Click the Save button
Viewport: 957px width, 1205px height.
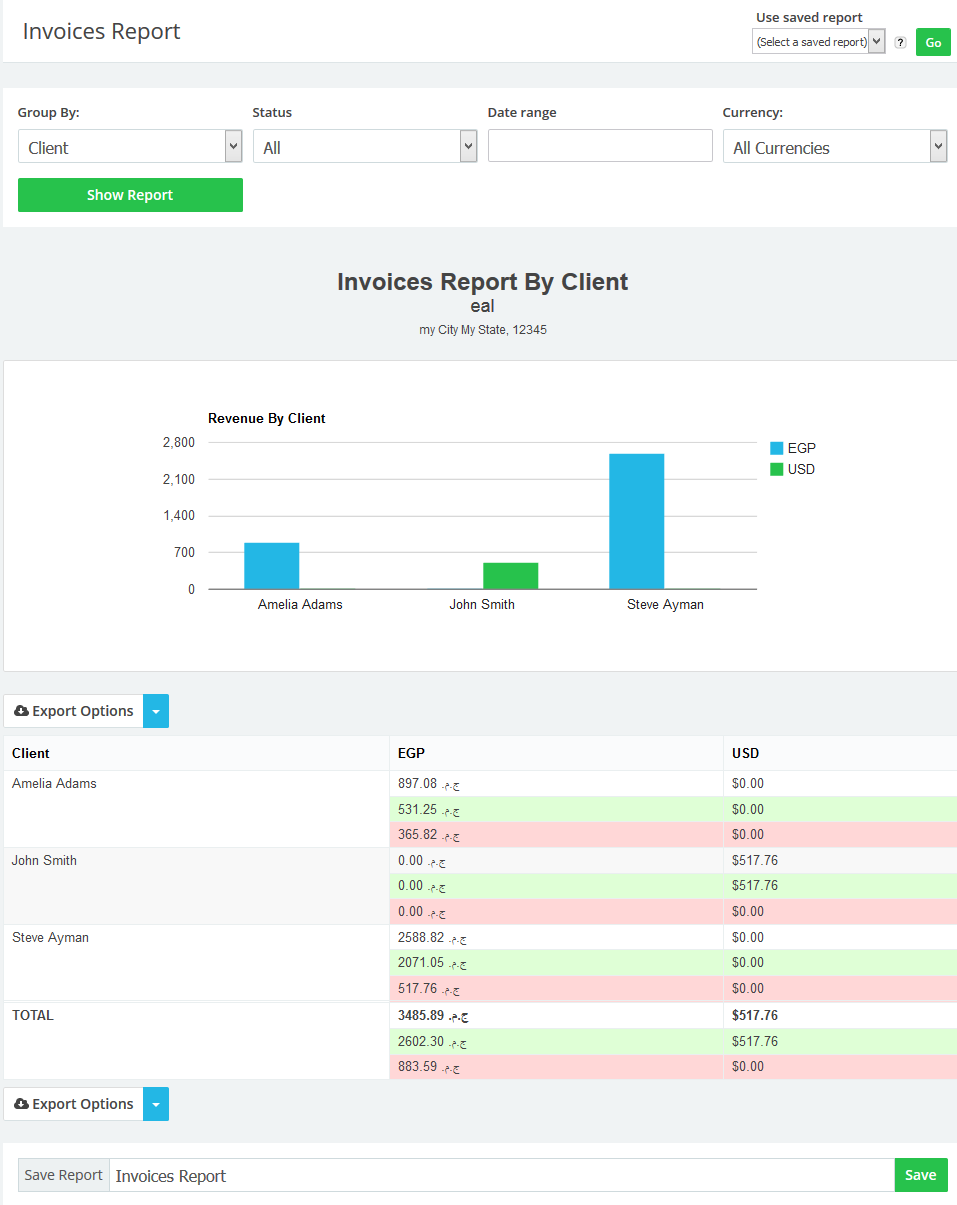(920, 1175)
